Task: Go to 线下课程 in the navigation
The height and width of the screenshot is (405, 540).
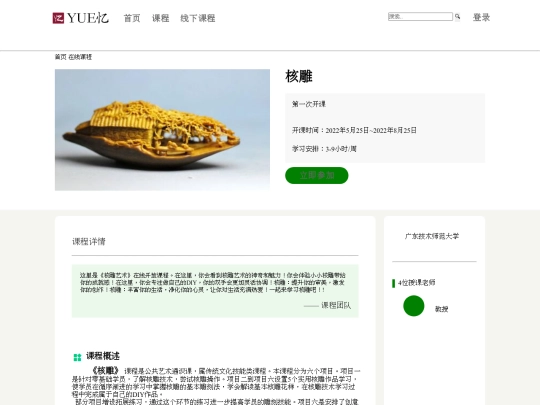Action: coord(198,18)
